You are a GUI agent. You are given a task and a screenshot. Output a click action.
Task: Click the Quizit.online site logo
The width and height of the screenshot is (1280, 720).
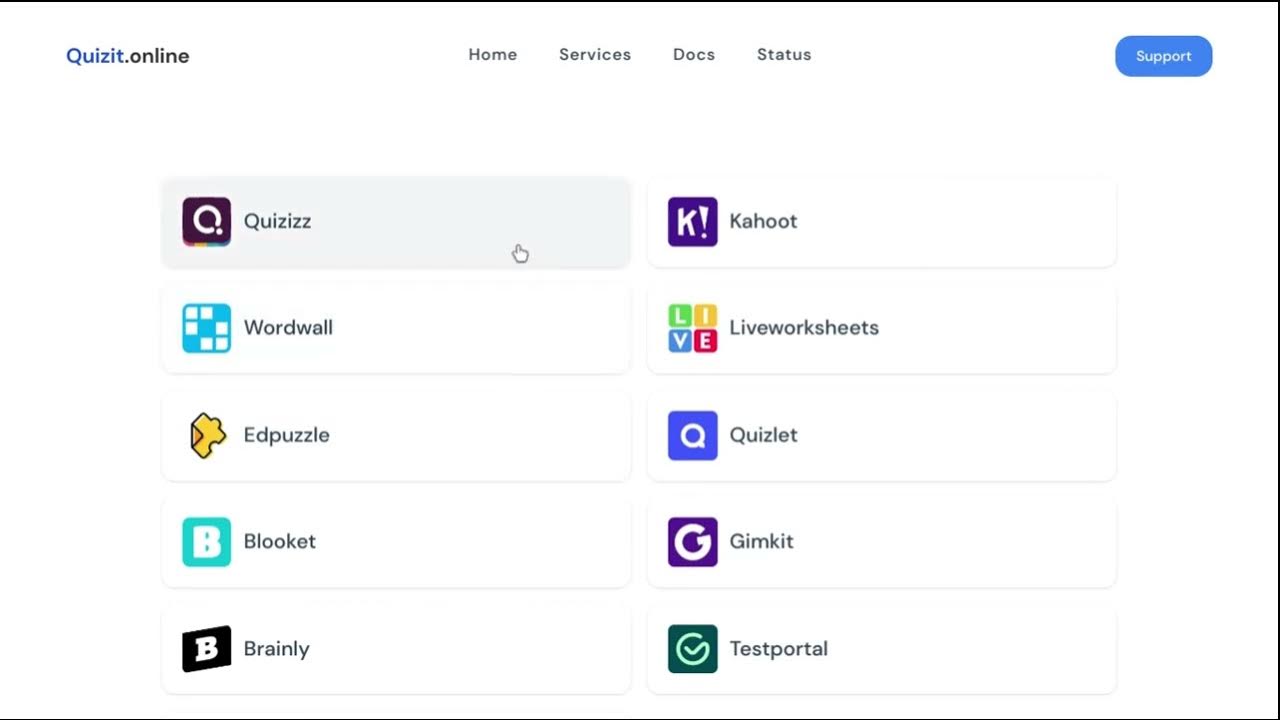tap(128, 56)
